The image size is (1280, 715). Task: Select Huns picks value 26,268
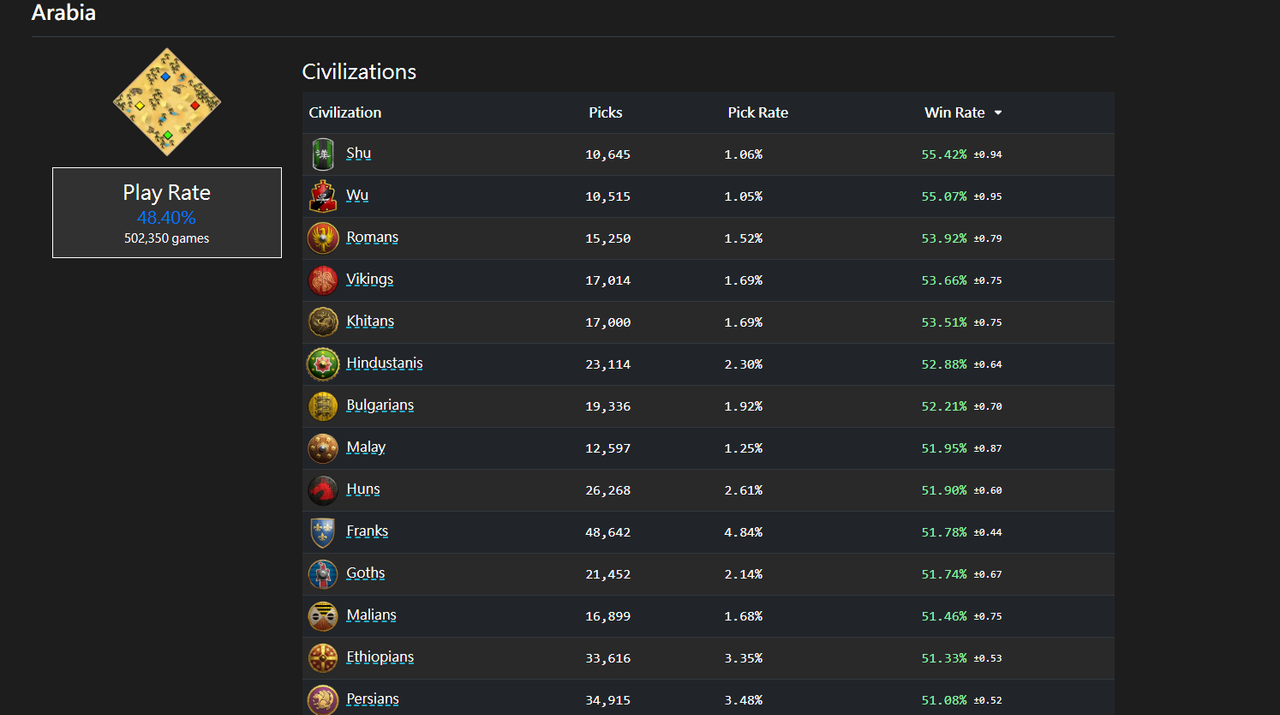pyautogui.click(x=608, y=491)
